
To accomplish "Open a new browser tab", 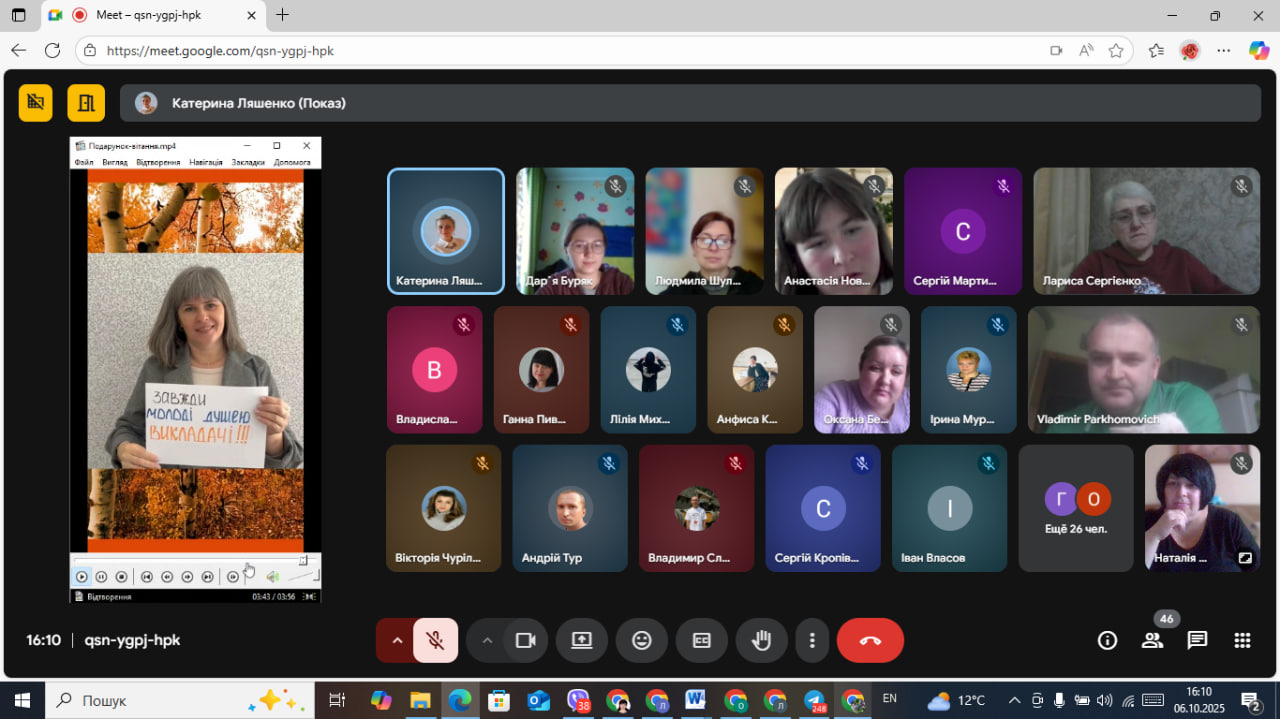I will pyautogui.click(x=283, y=15).
